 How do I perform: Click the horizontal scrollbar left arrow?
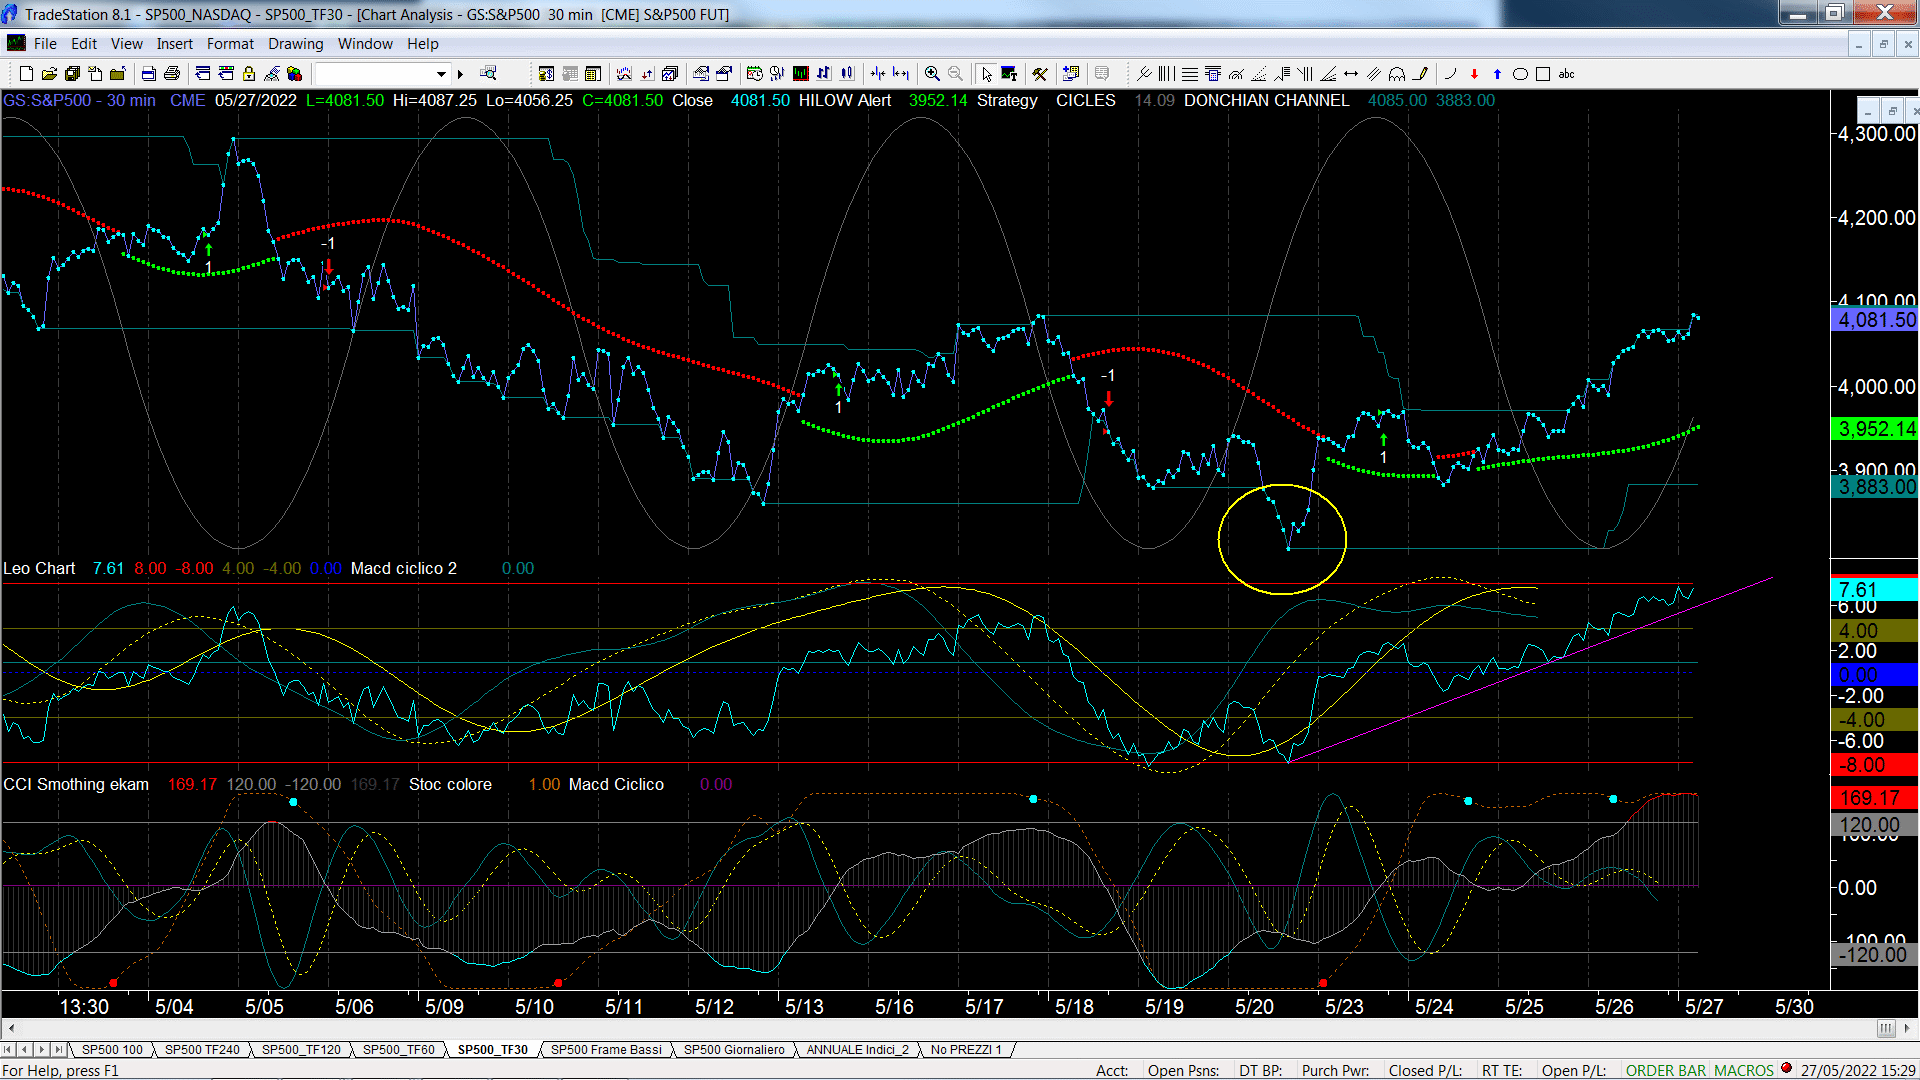(x=11, y=1028)
